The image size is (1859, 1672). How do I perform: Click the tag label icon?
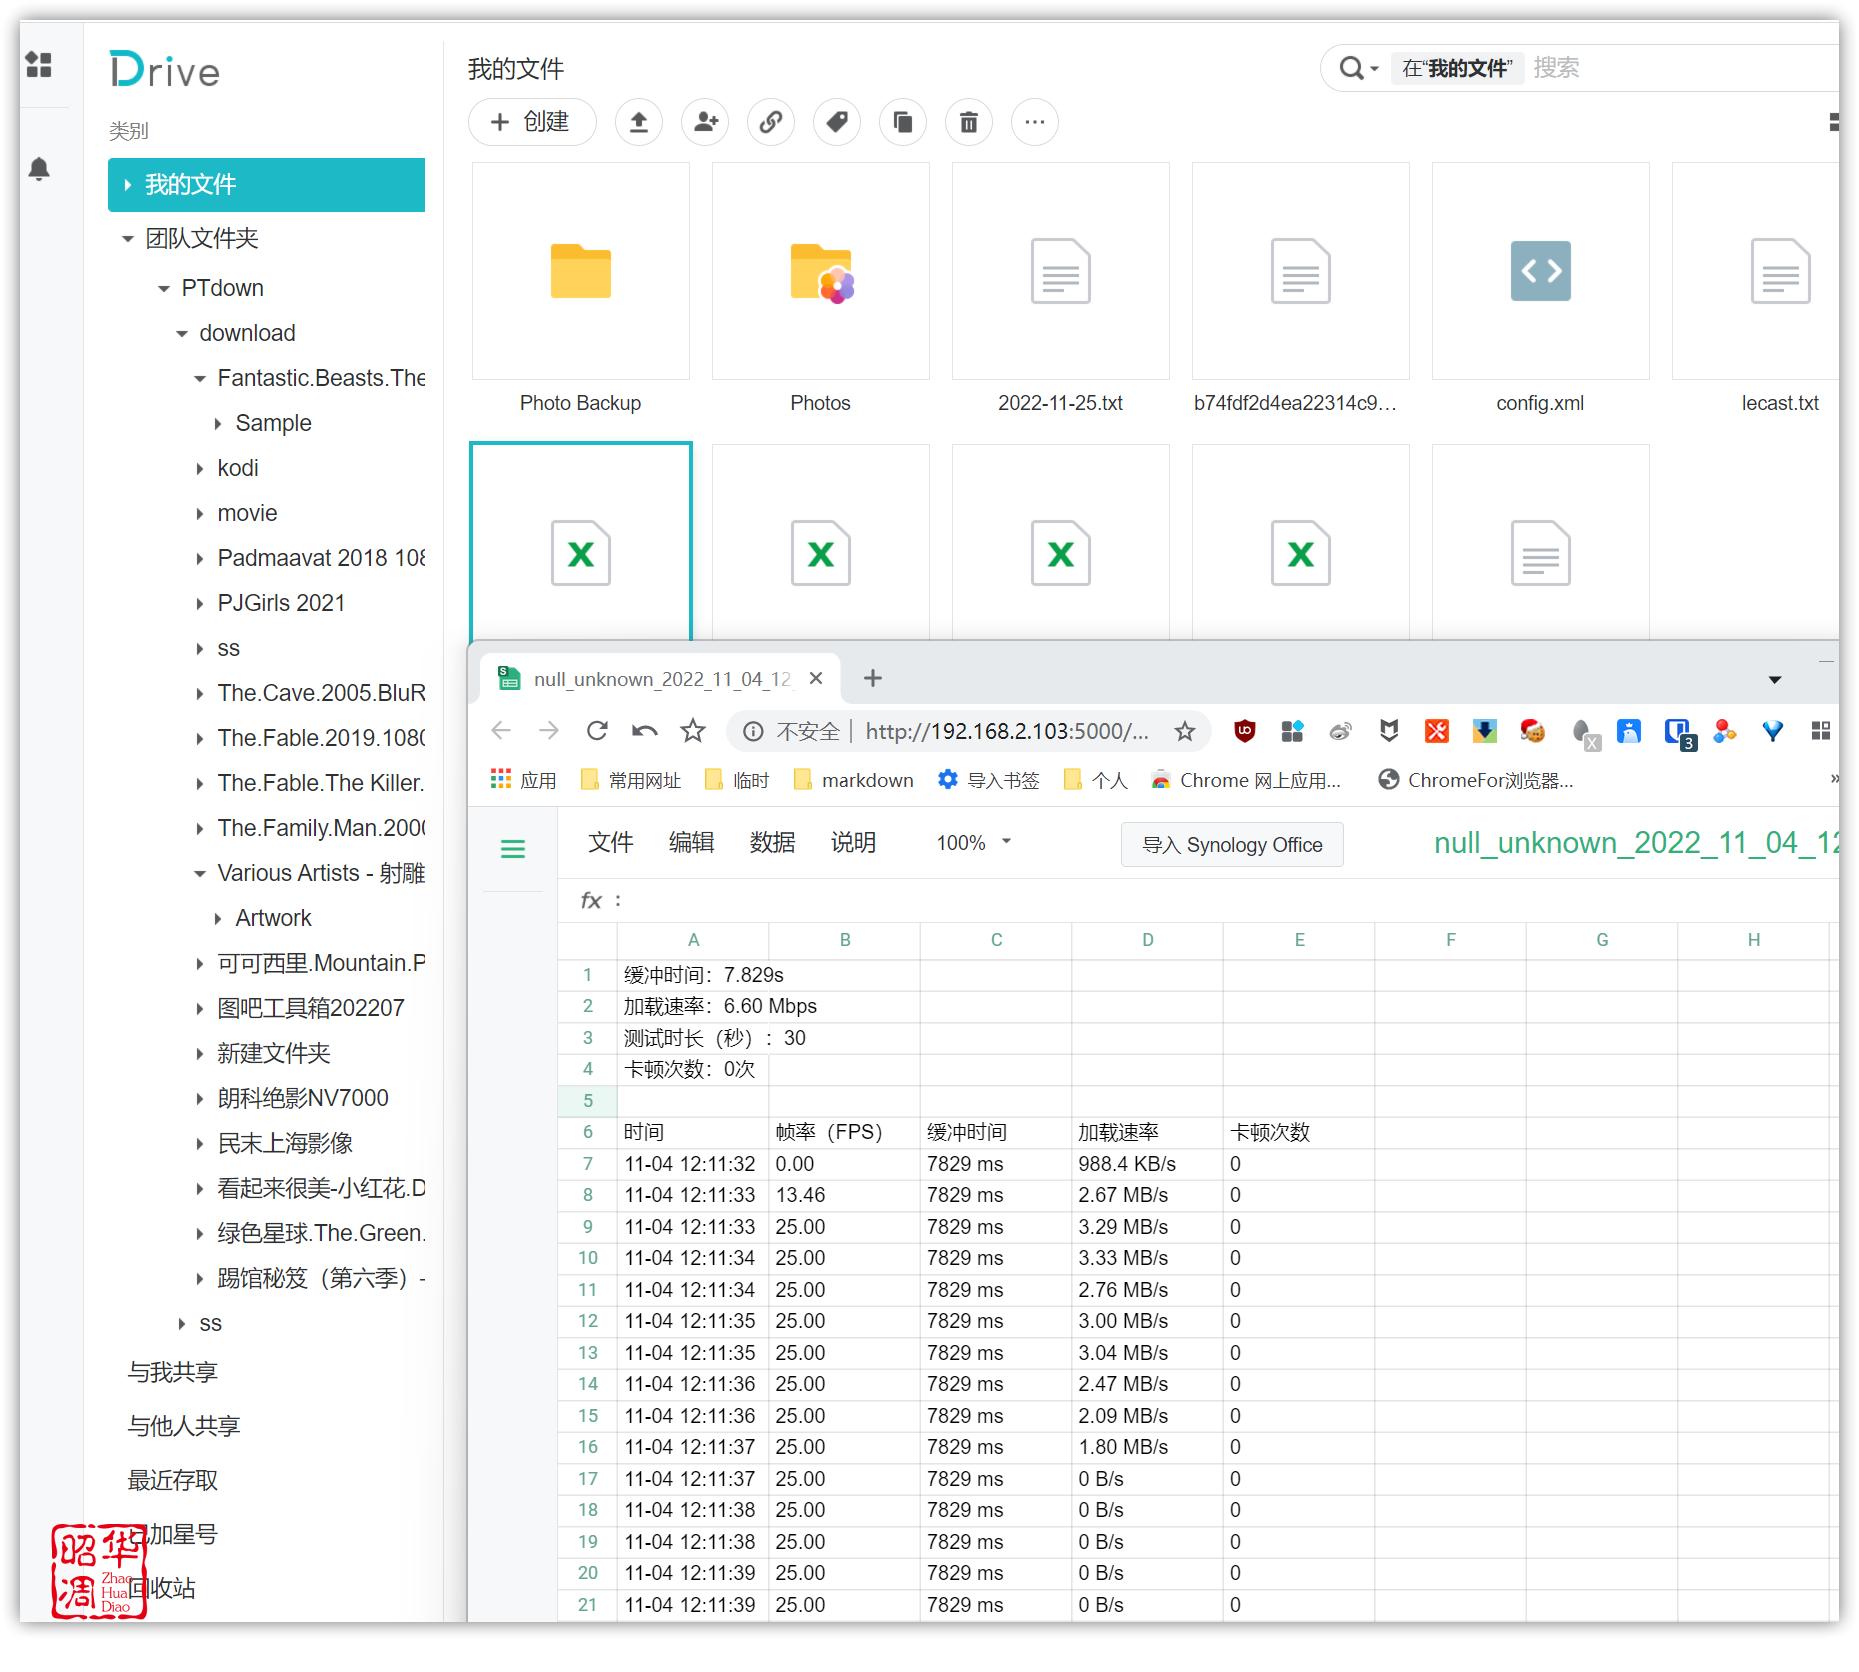pos(837,122)
